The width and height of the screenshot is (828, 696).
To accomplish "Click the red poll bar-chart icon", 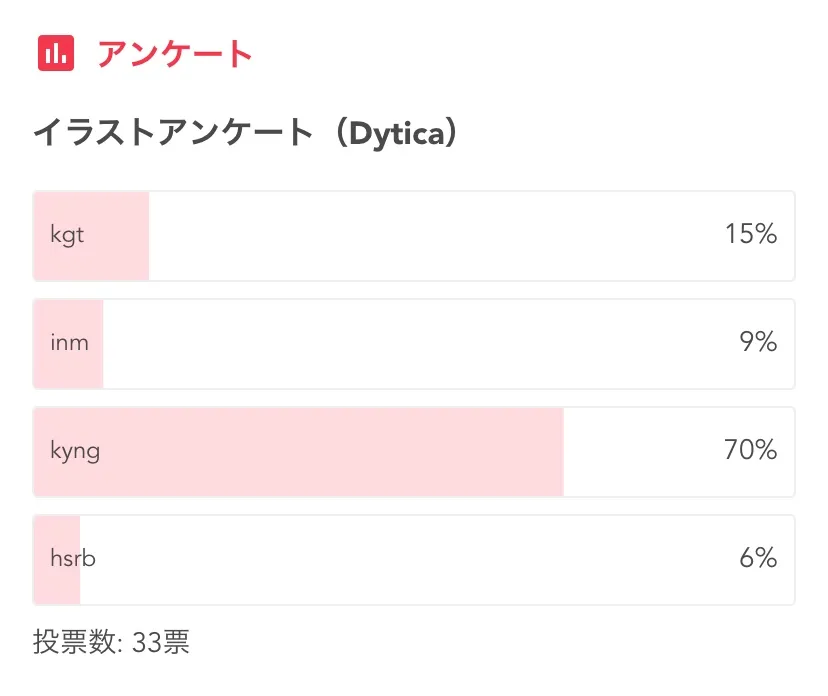I will [x=56, y=53].
